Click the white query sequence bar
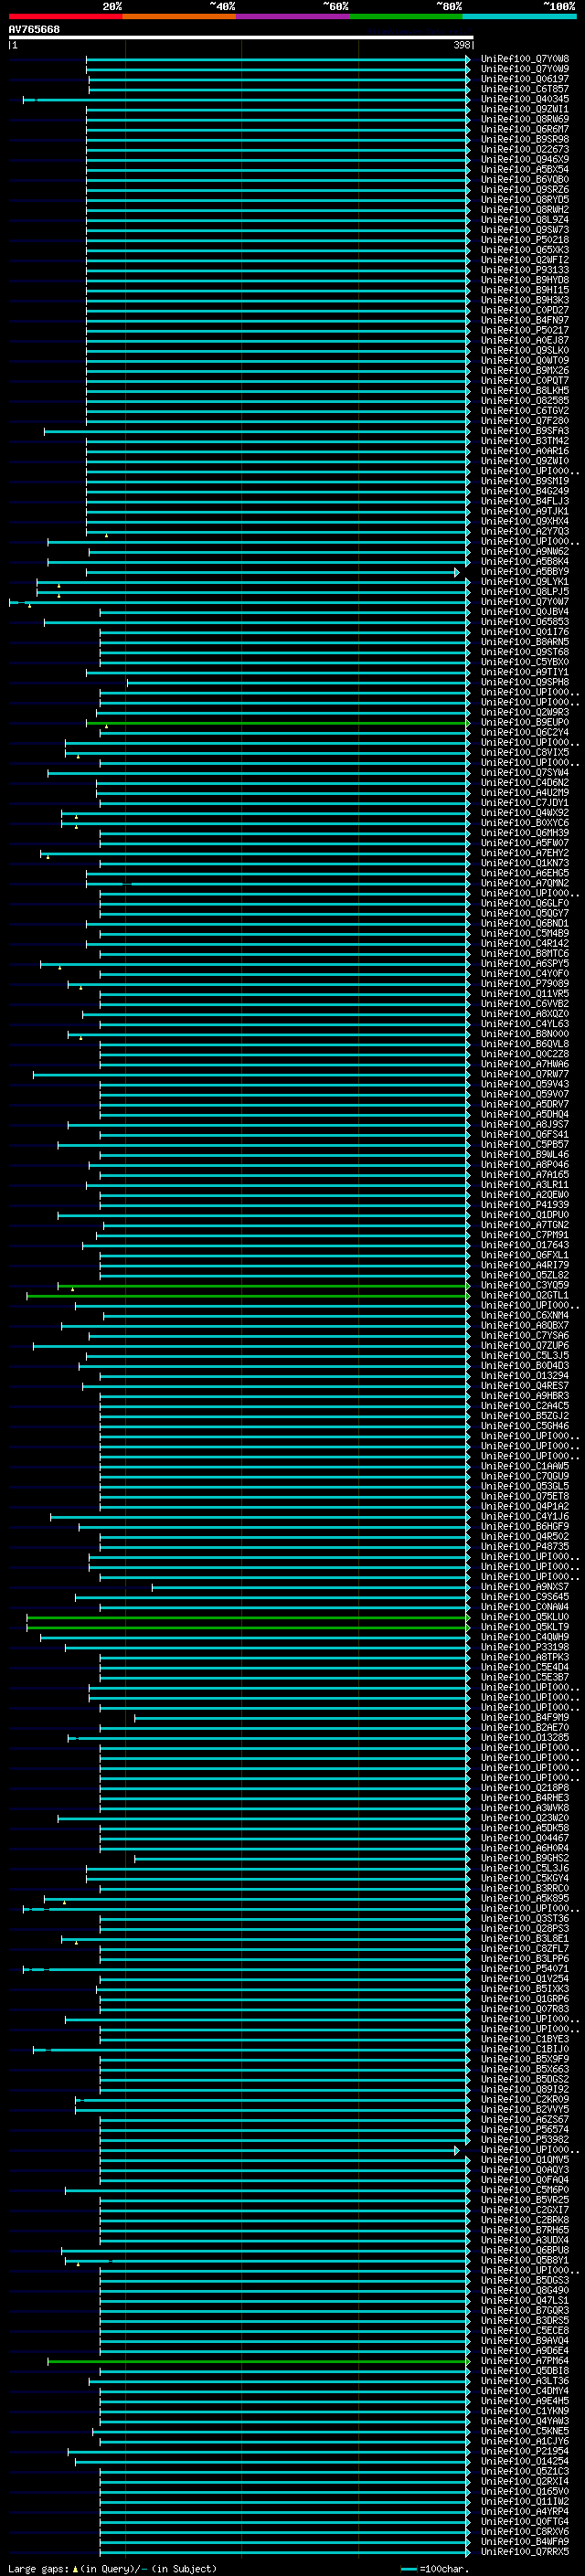The image size is (585, 2576). [241, 37]
